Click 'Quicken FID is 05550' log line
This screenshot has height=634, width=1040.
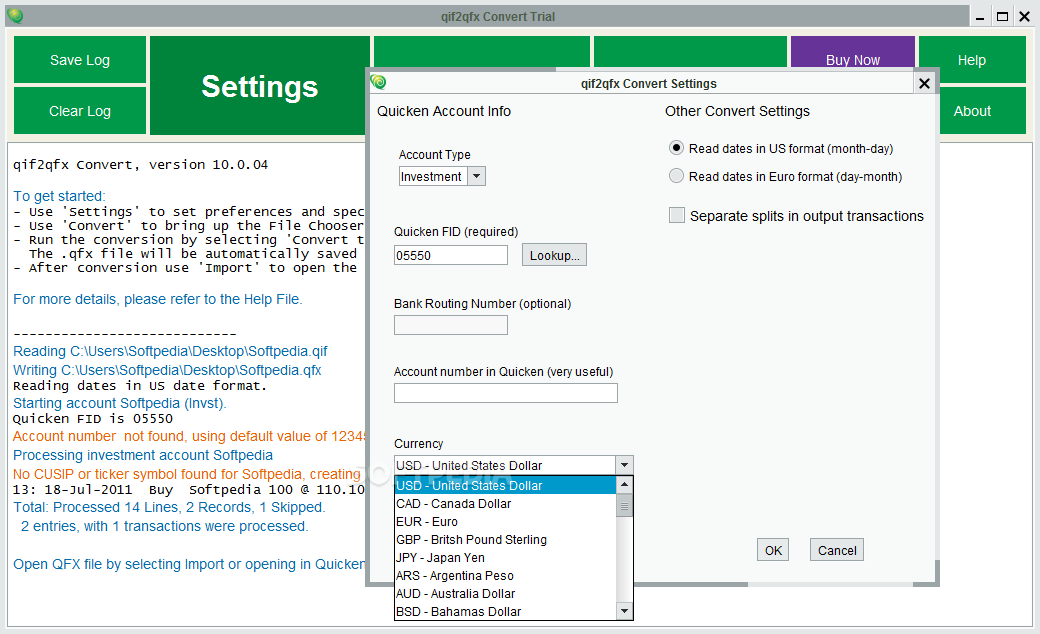click(93, 418)
